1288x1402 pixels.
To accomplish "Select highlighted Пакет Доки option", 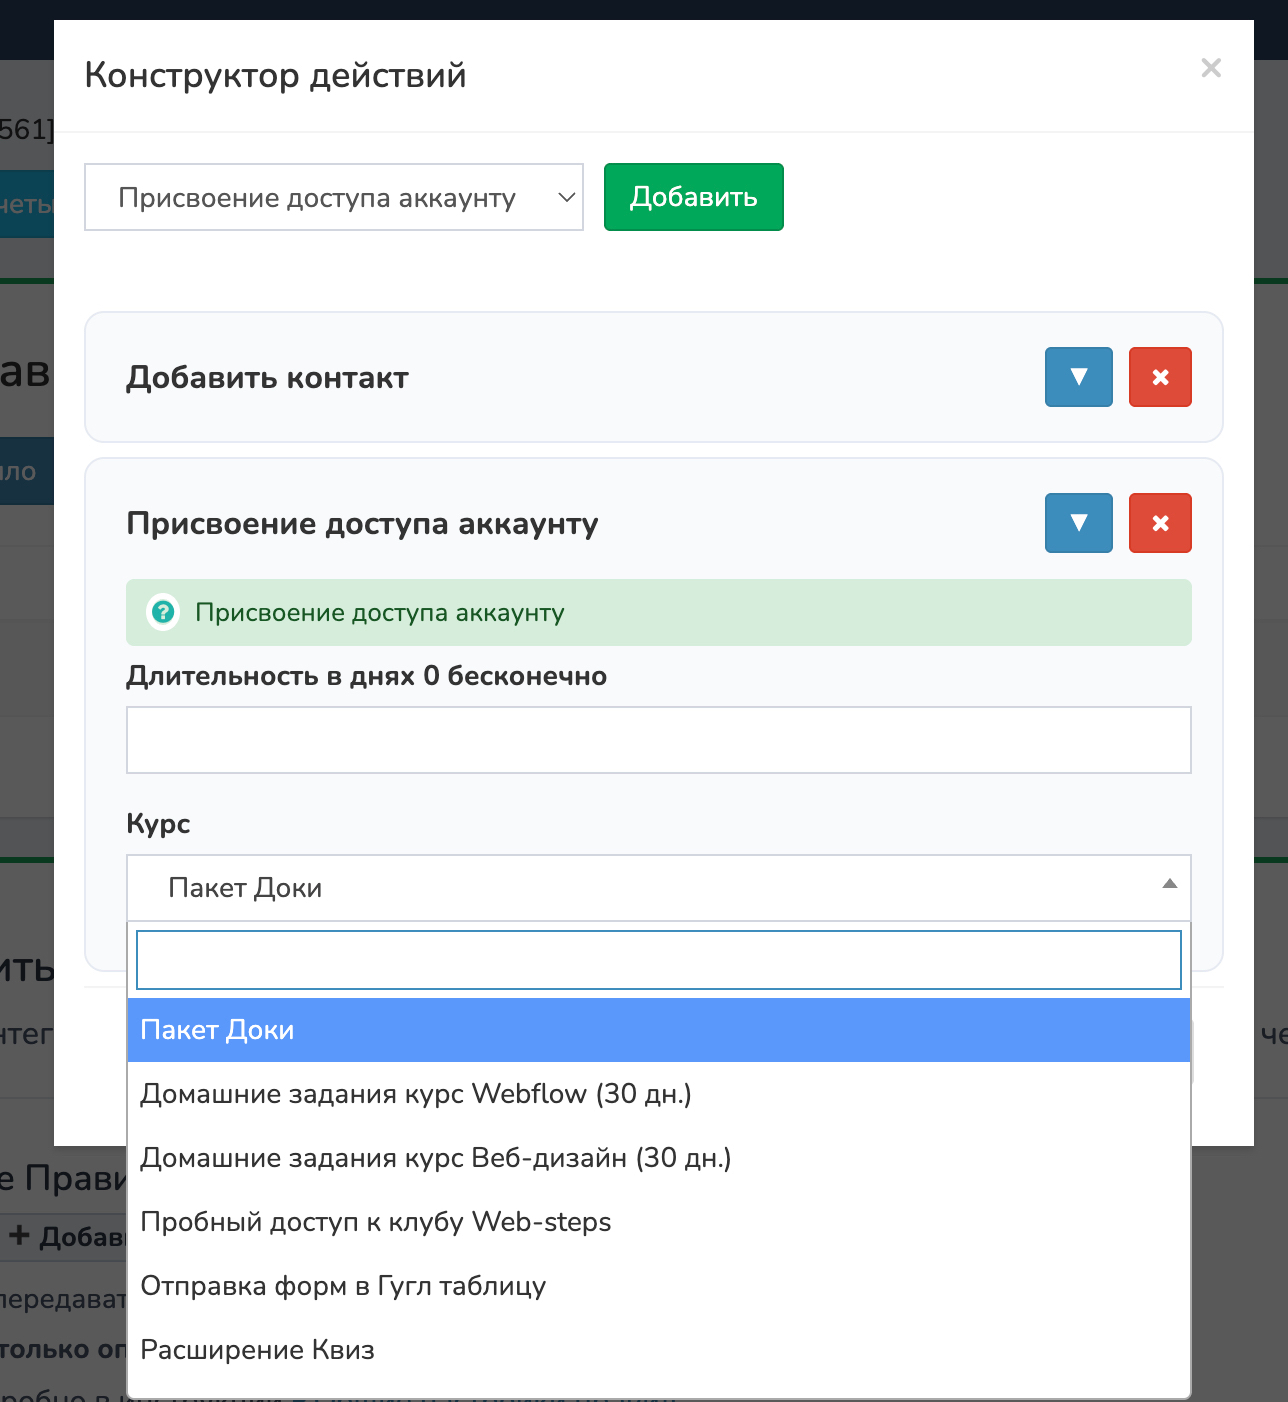I will 658,1030.
